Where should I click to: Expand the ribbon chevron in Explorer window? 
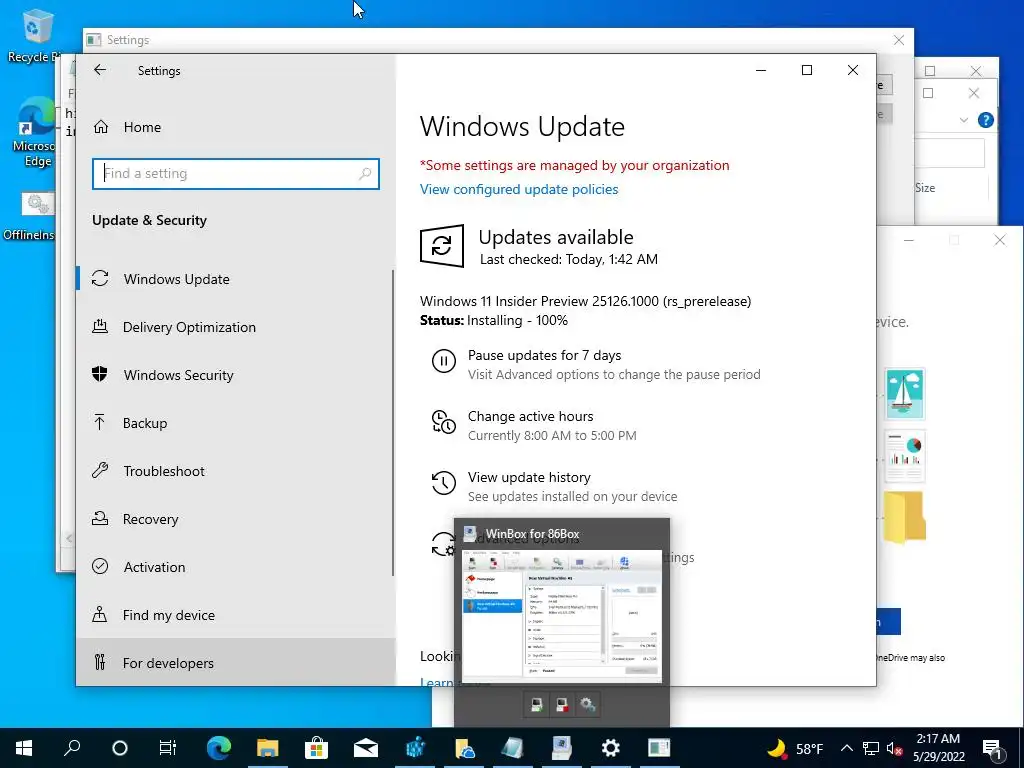click(963, 120)
